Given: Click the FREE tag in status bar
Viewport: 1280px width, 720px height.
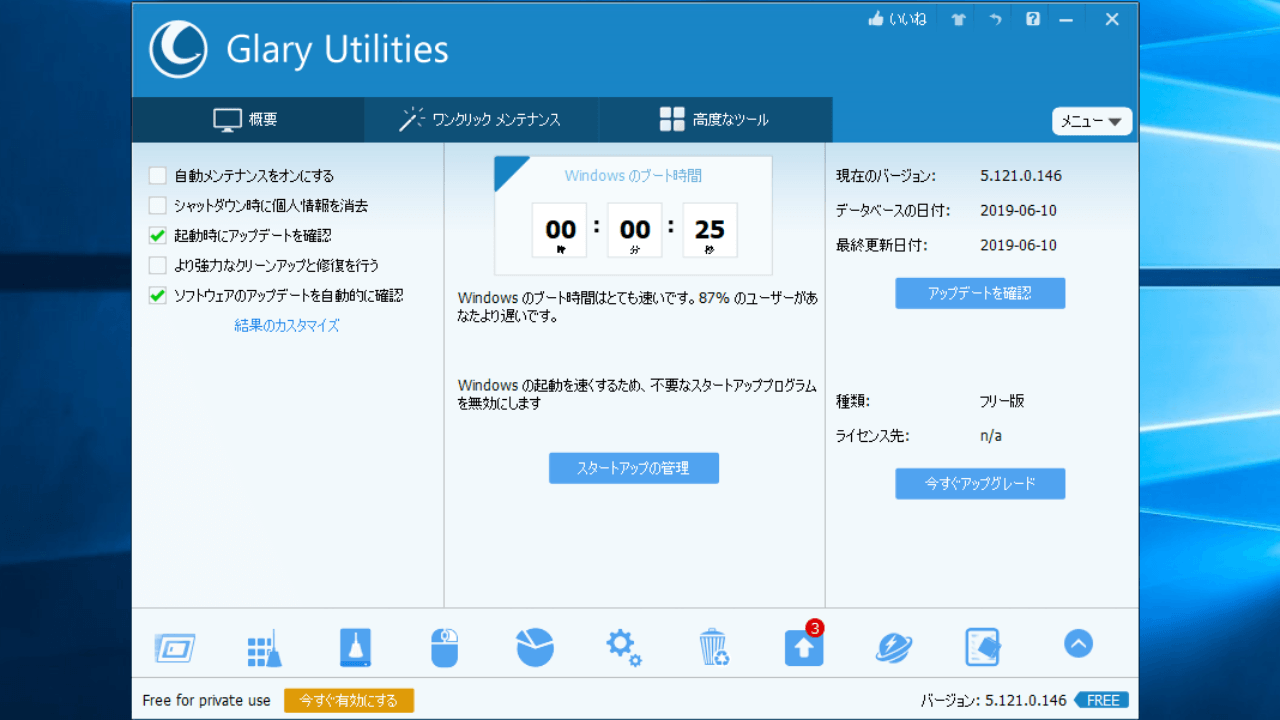Looking at the screenshot, I should point(1102,700).
